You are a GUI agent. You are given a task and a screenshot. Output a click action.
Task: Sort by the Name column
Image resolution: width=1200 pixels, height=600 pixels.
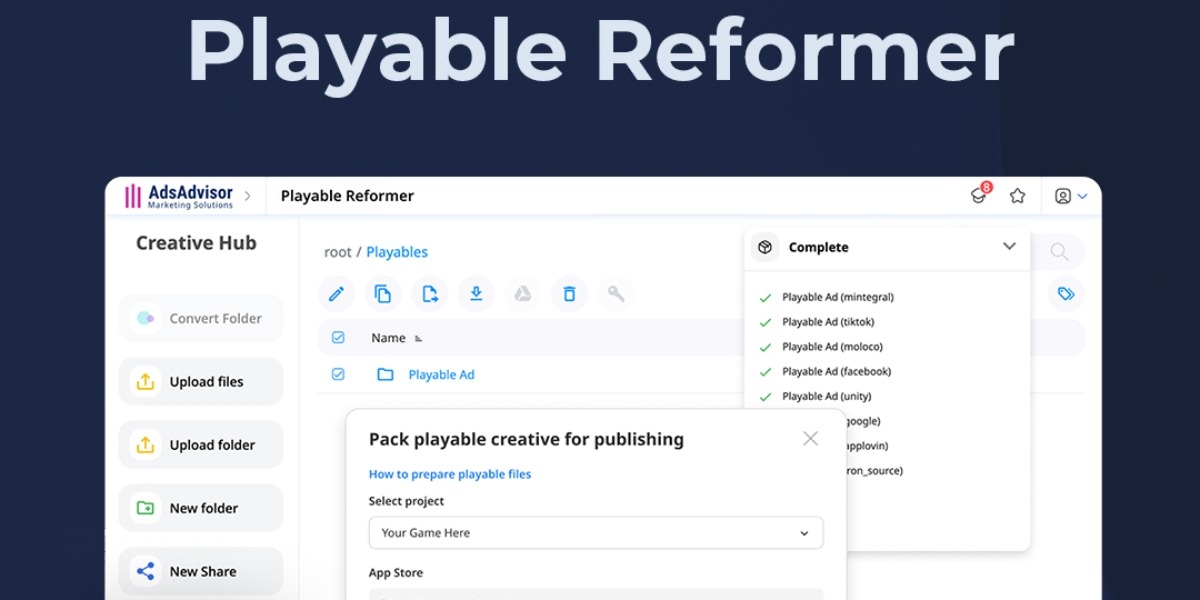pyautogui.click(x=397, y=338)
